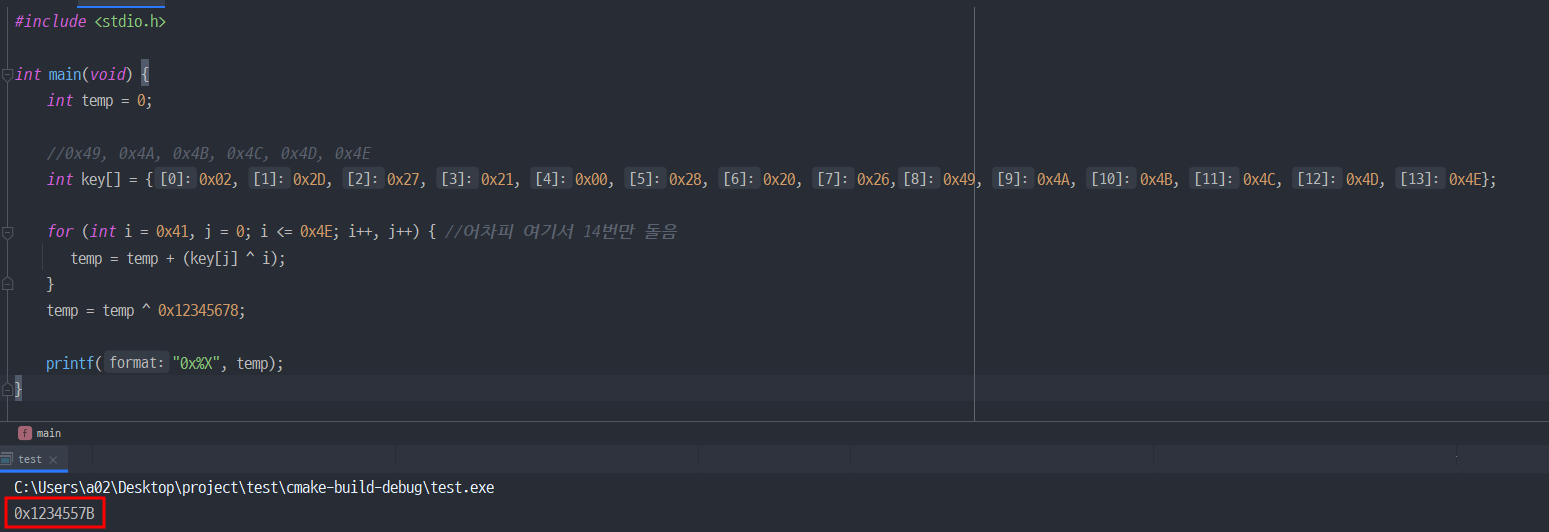Click the [0]: inlay hint
This screenshot has height=532, width=1549.
coord(176,179)
